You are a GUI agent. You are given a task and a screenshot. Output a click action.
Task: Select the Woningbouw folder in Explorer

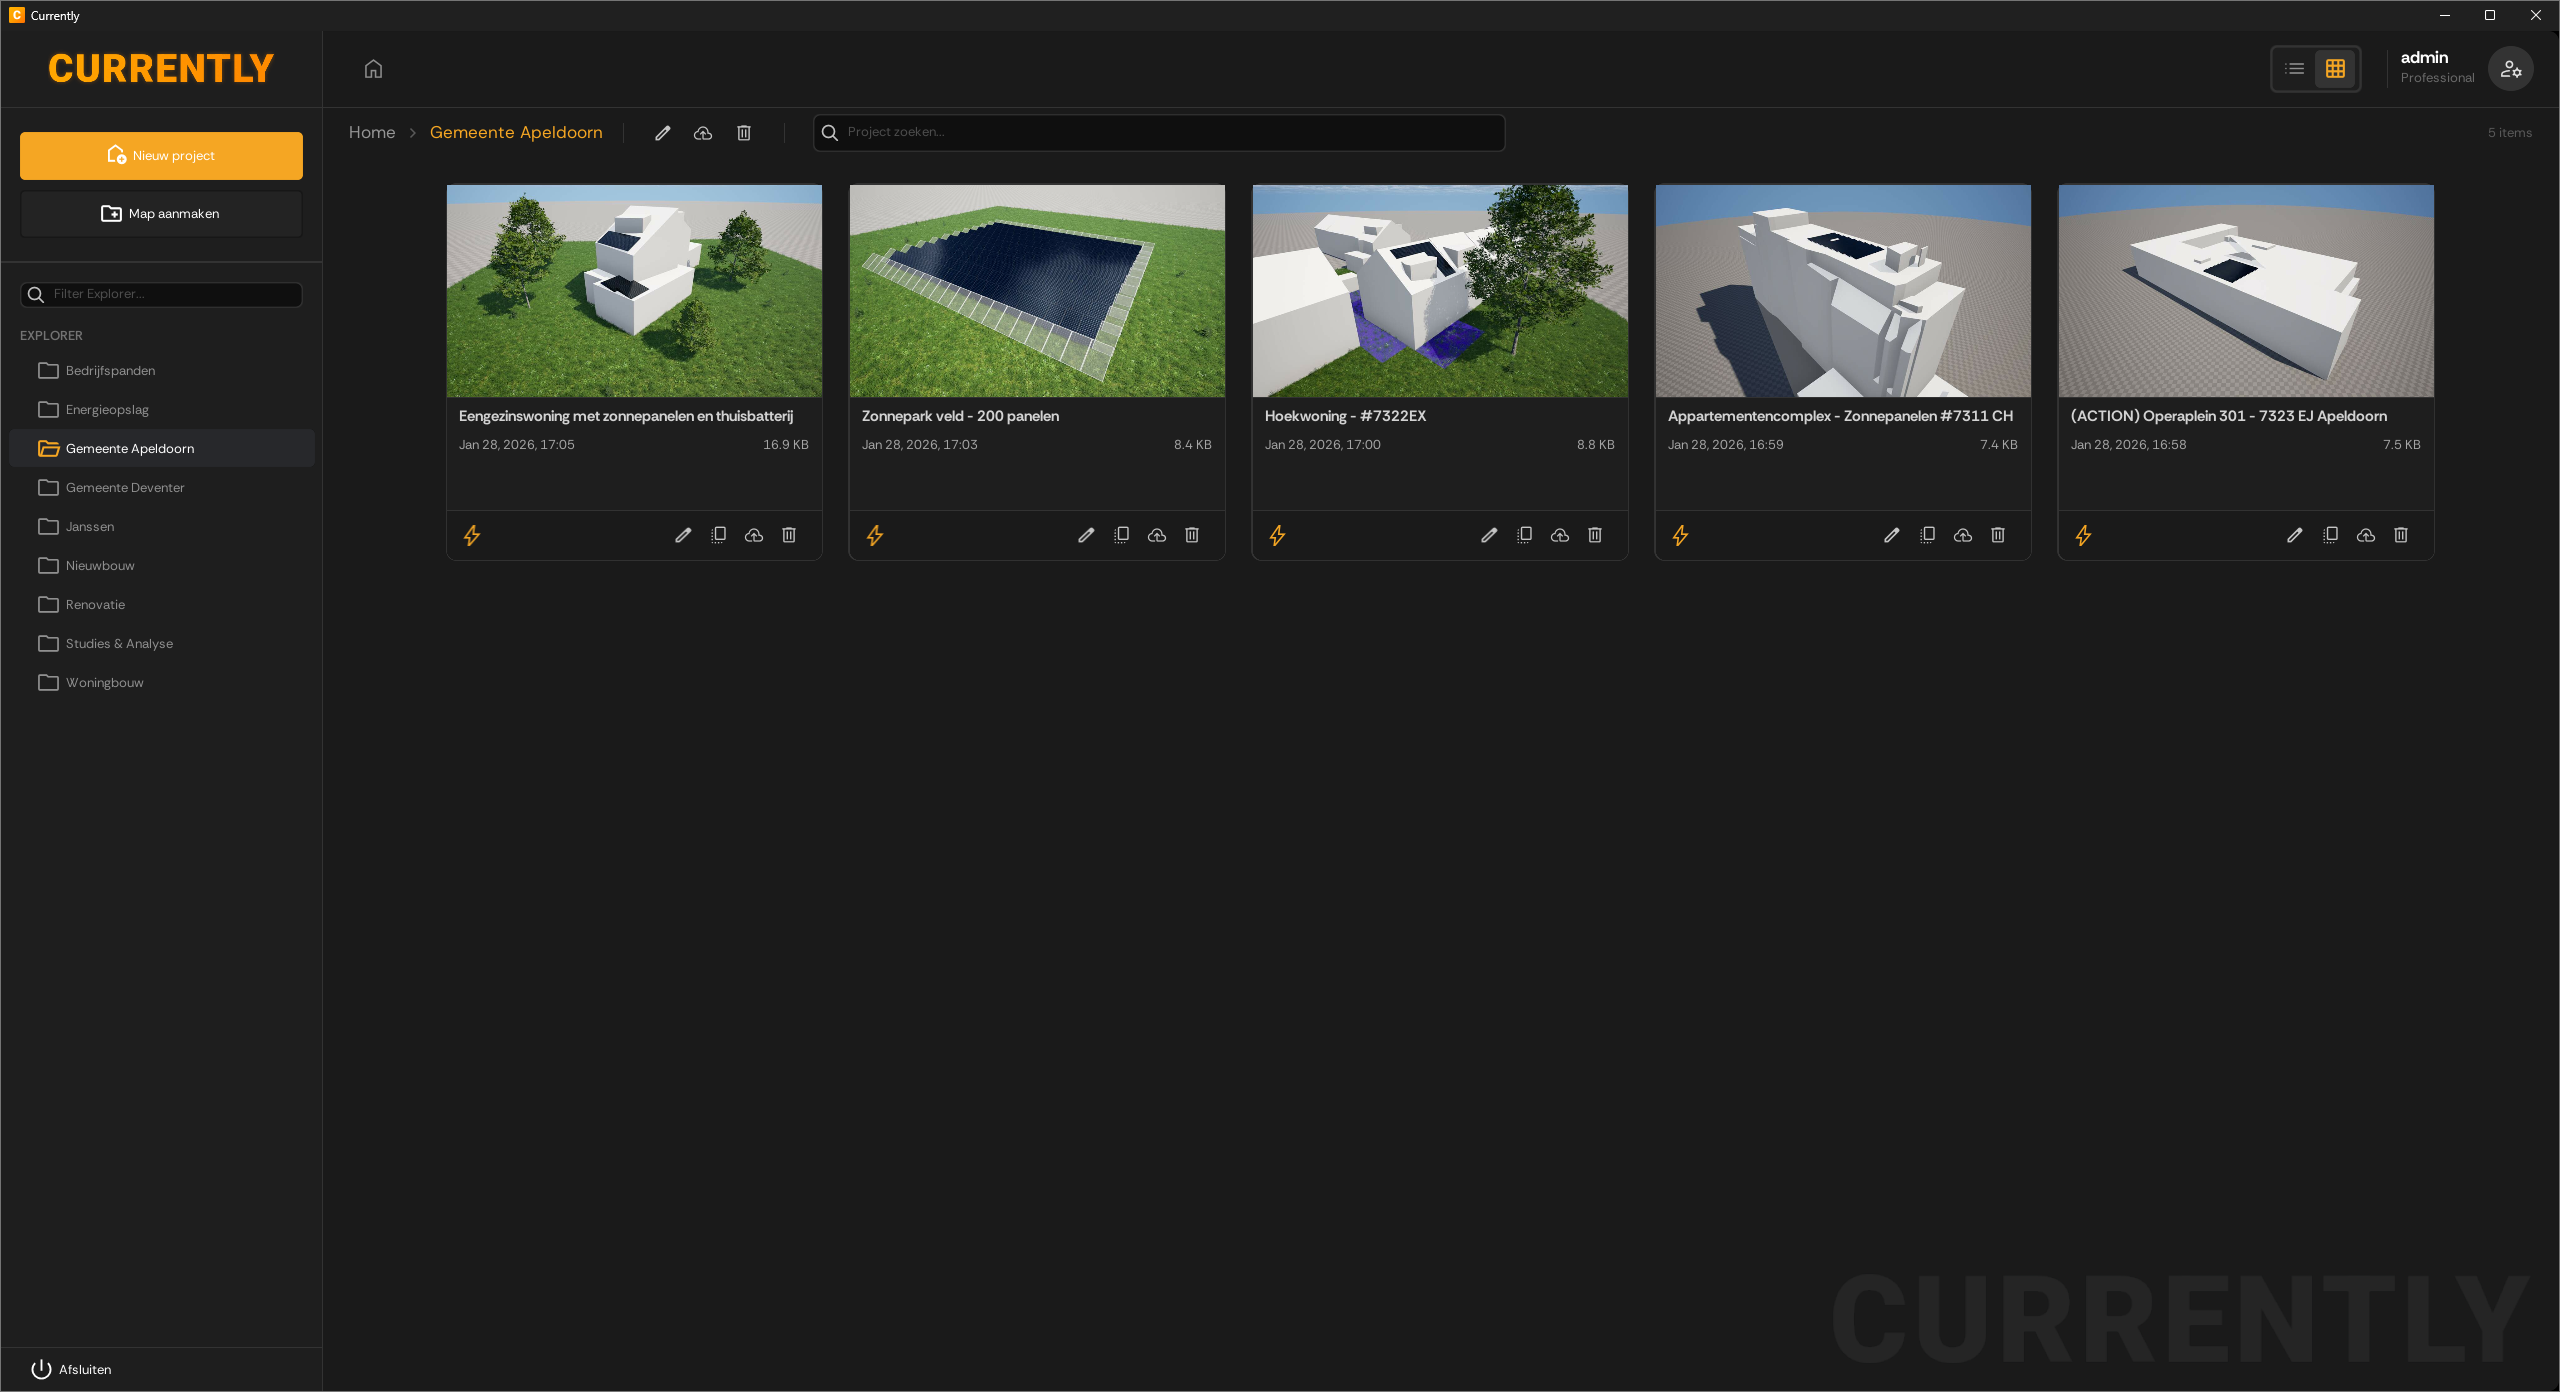click(104, 682)
